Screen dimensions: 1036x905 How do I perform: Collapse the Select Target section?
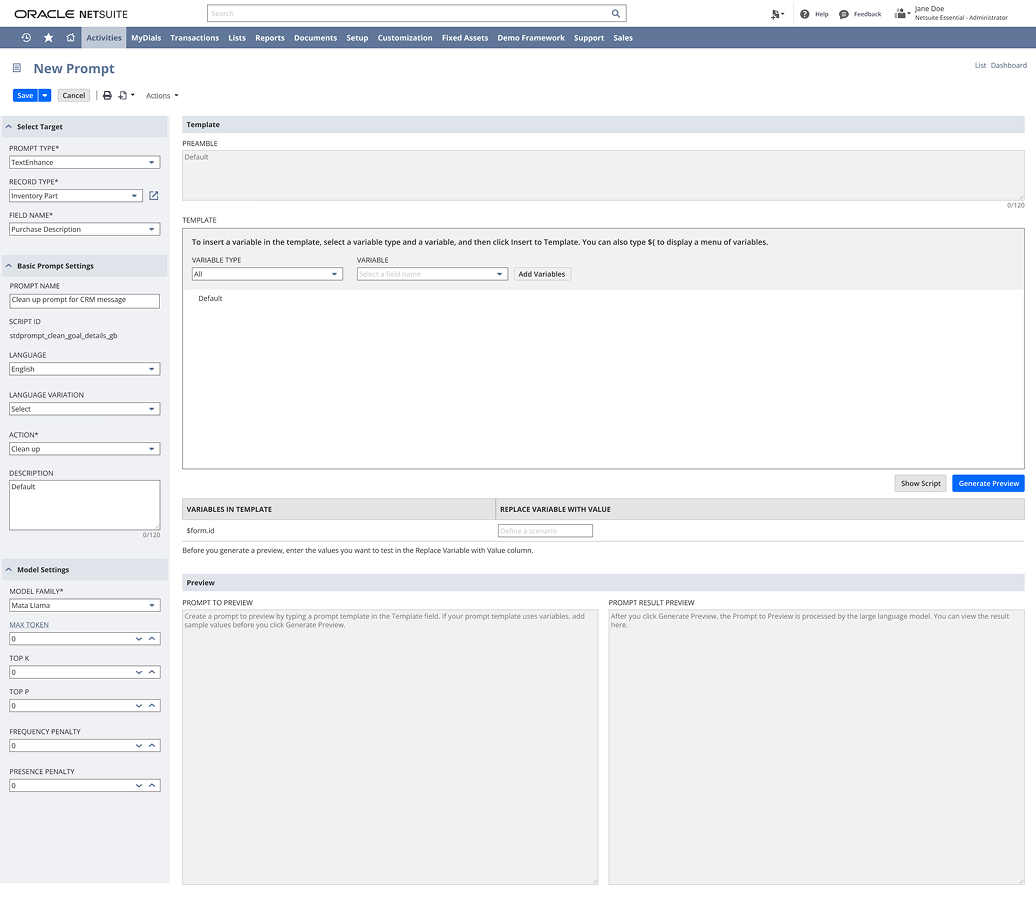pos(9,126)
